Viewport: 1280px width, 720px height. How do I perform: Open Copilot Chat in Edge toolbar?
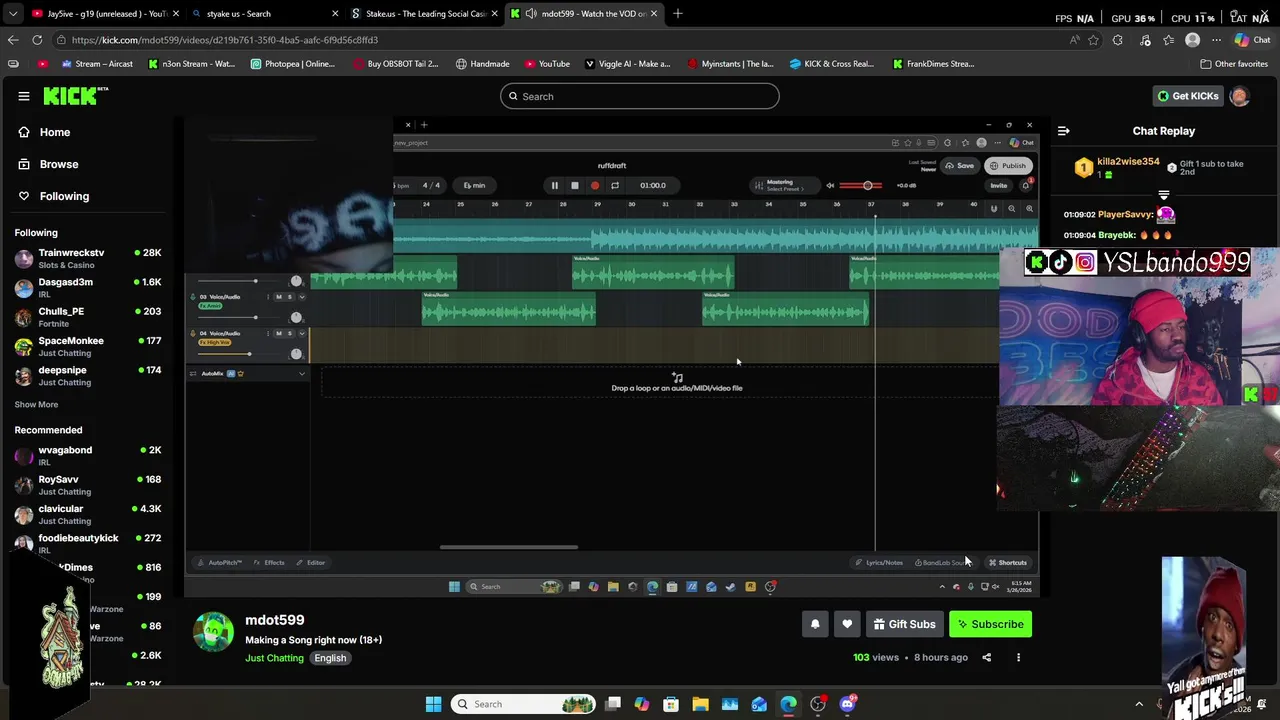[x=1252, y=40]
